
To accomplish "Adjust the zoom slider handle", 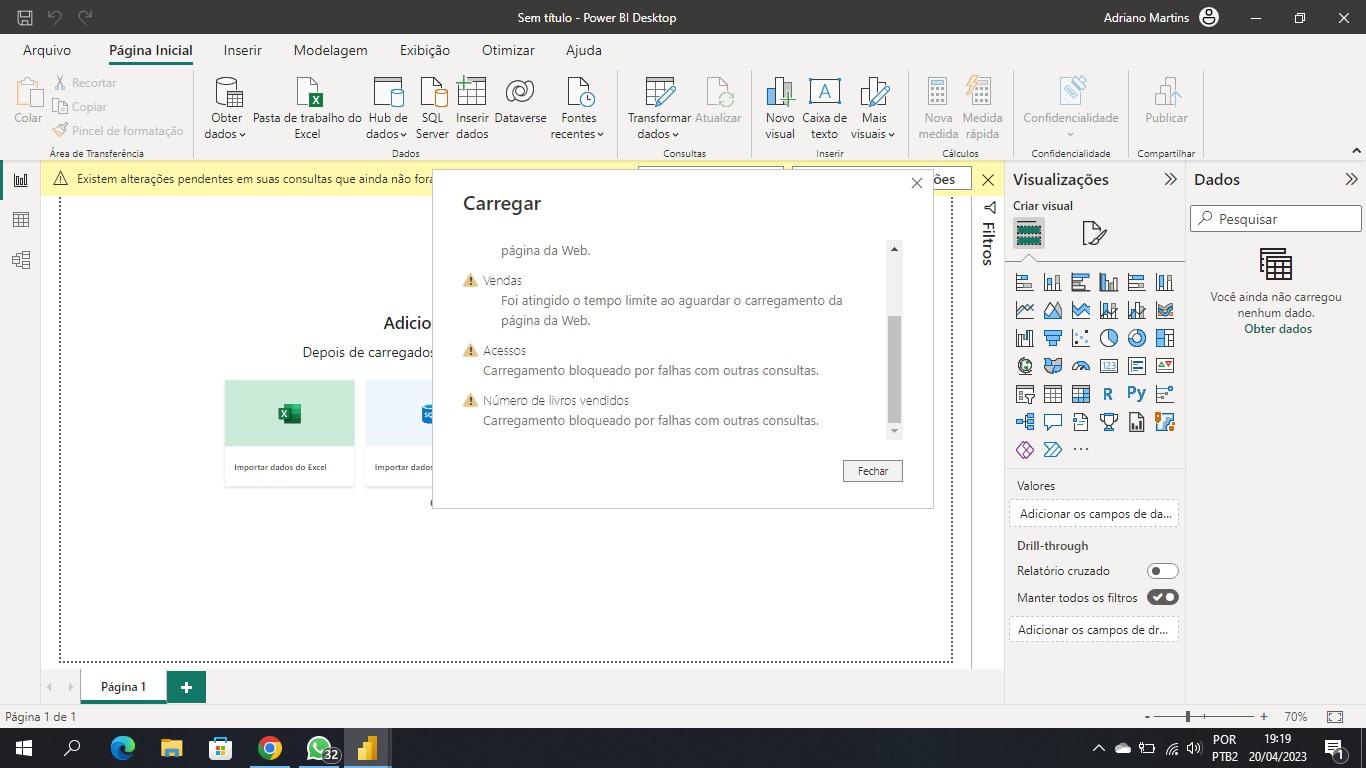I will point(1188,716).
